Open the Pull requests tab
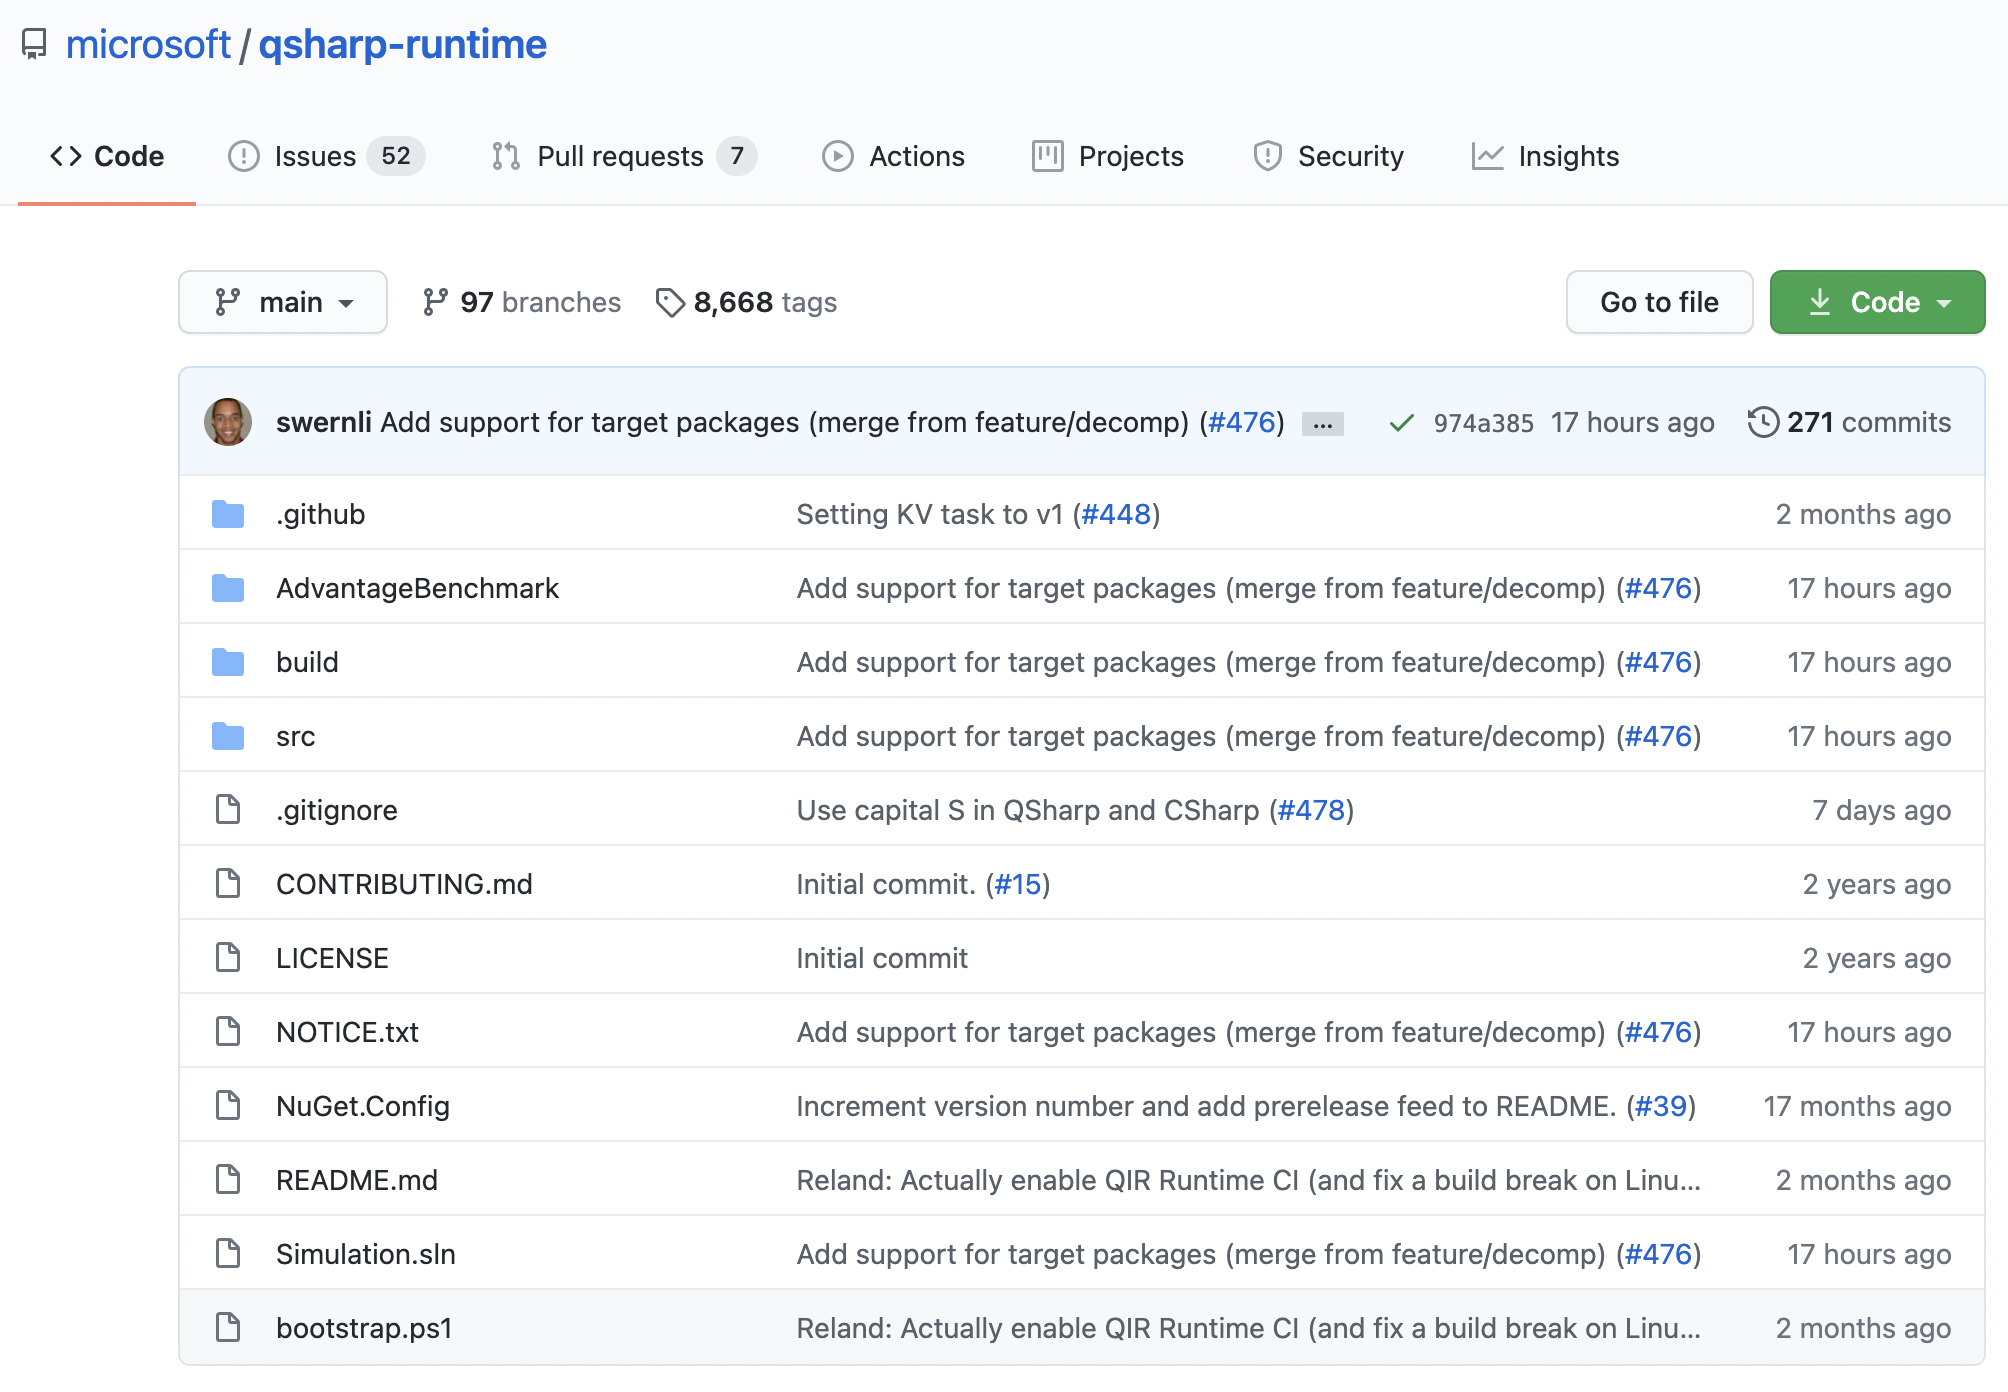The image size is (2008, 1392). tap(622, 156)
